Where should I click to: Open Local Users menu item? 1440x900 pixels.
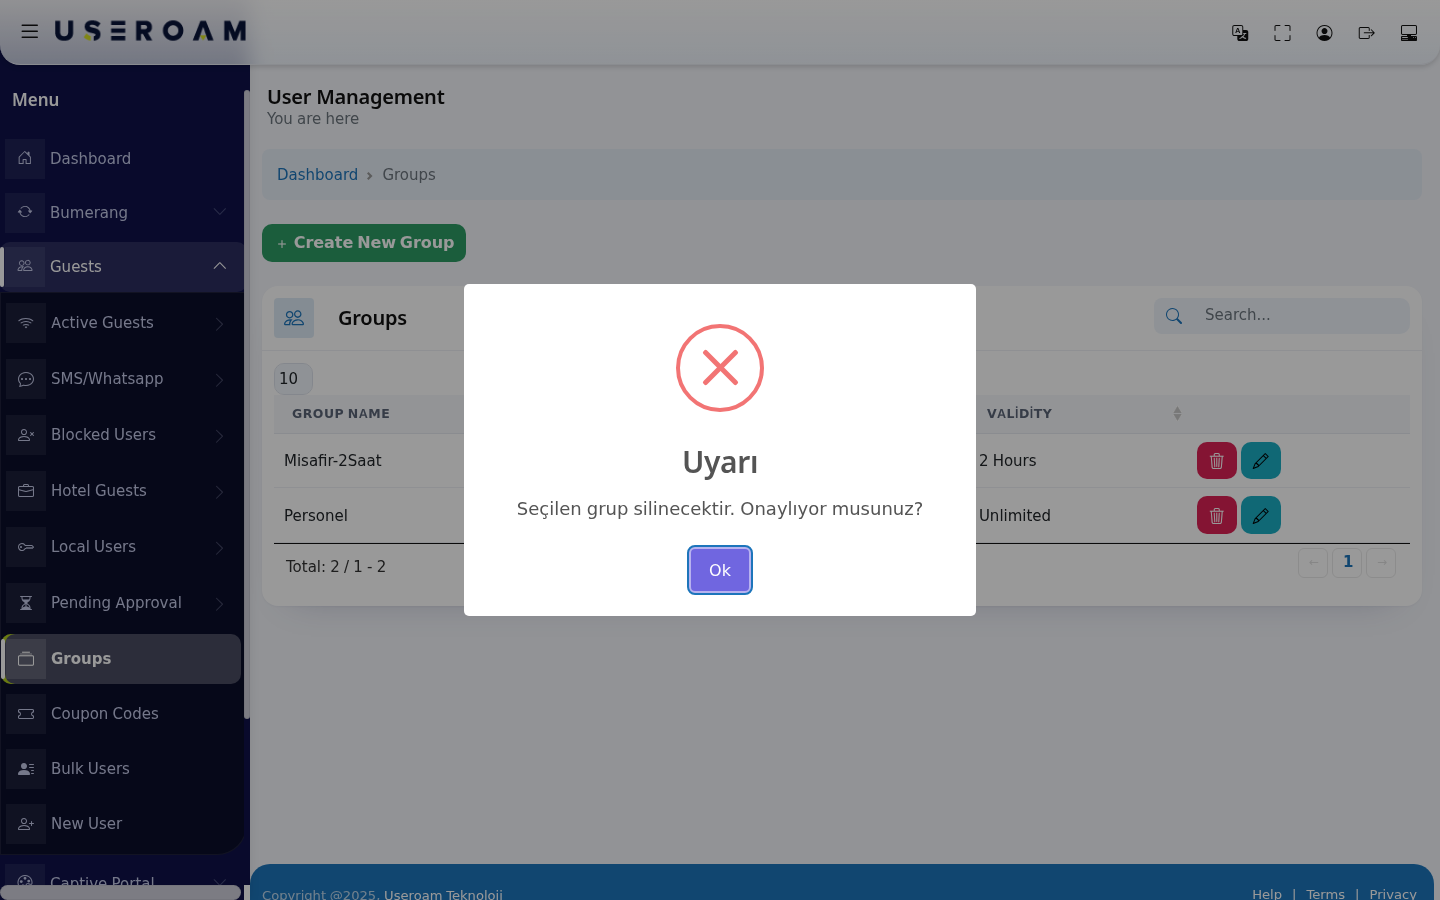tap(123, 547)
